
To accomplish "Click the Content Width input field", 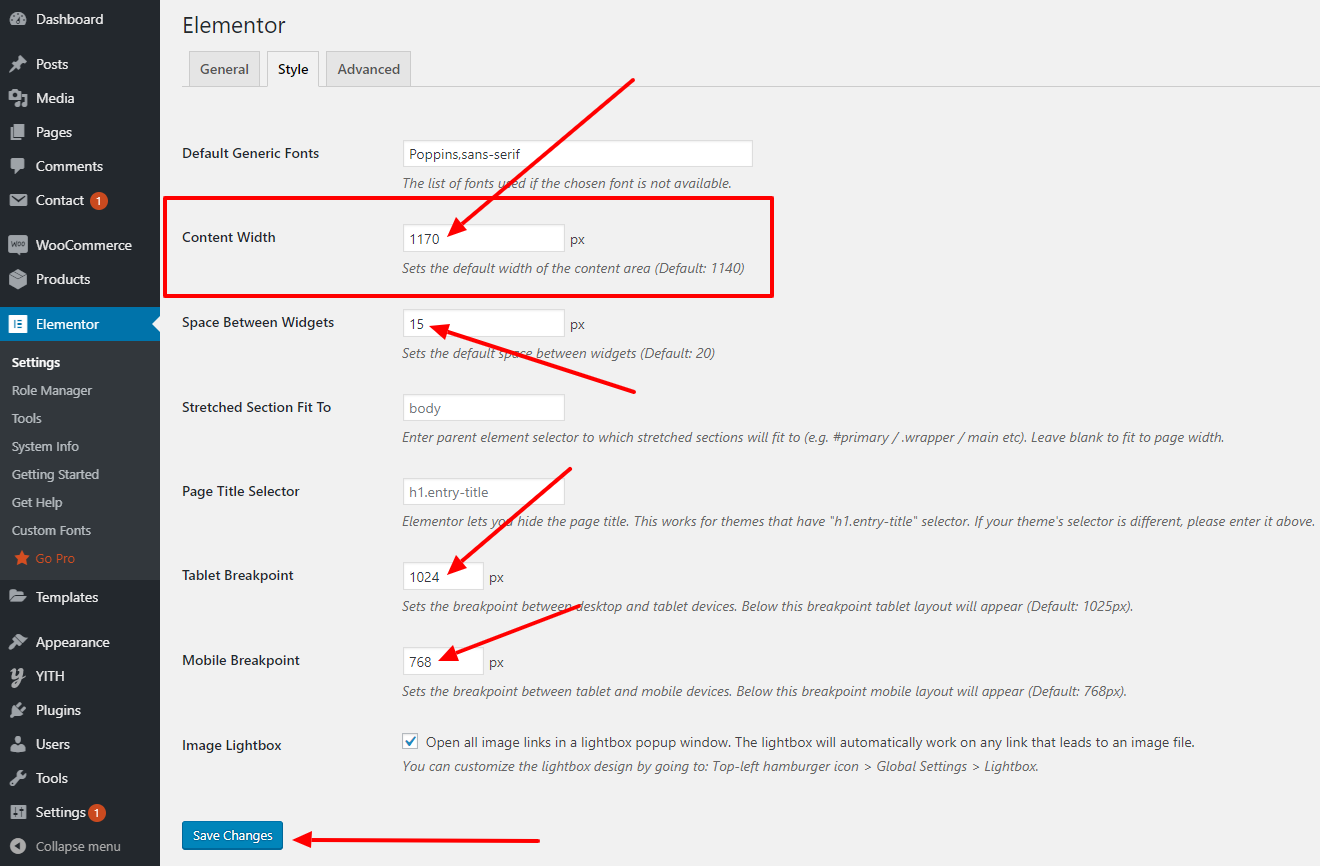I will click(x=483, y=238).
